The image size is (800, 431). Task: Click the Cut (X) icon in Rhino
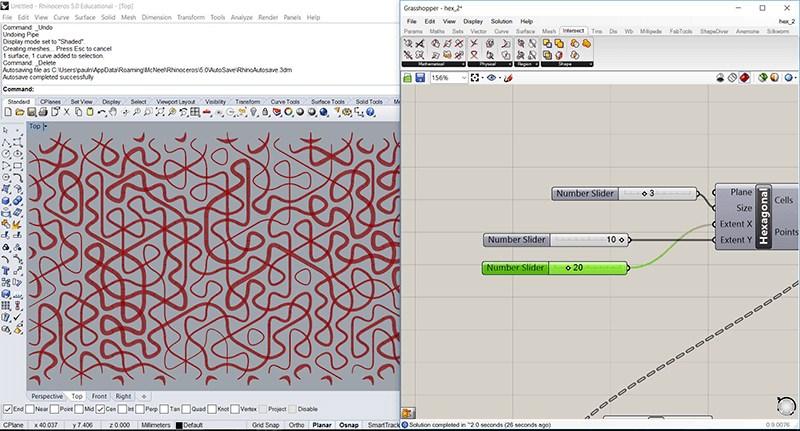pyautogui.click(x=66, y=112)
